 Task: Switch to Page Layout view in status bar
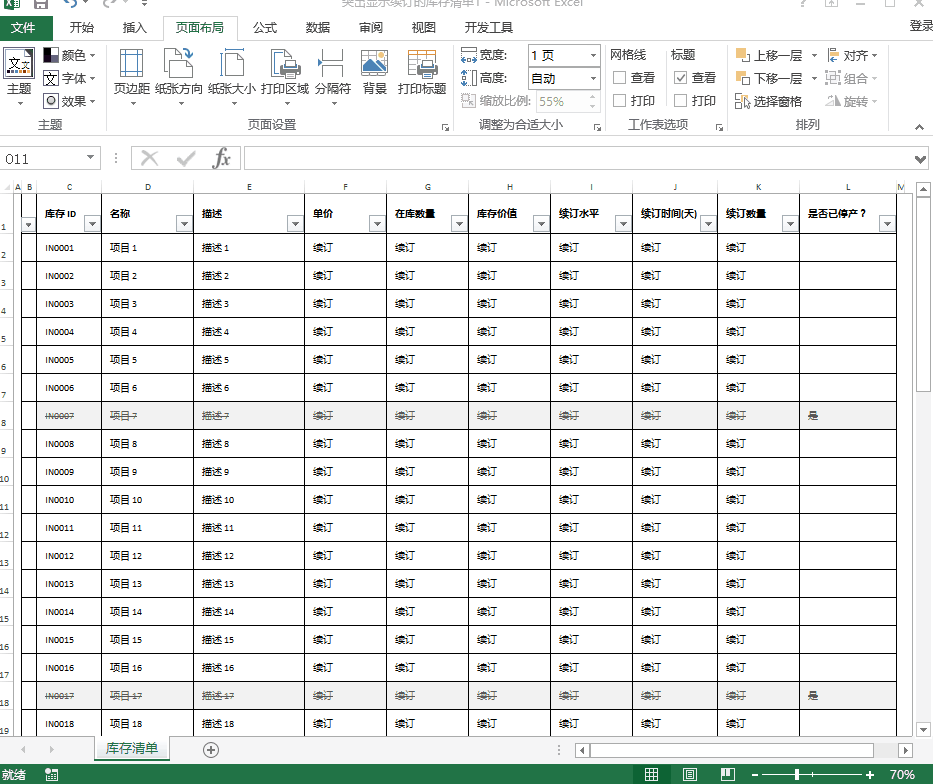tap(690, 774)
